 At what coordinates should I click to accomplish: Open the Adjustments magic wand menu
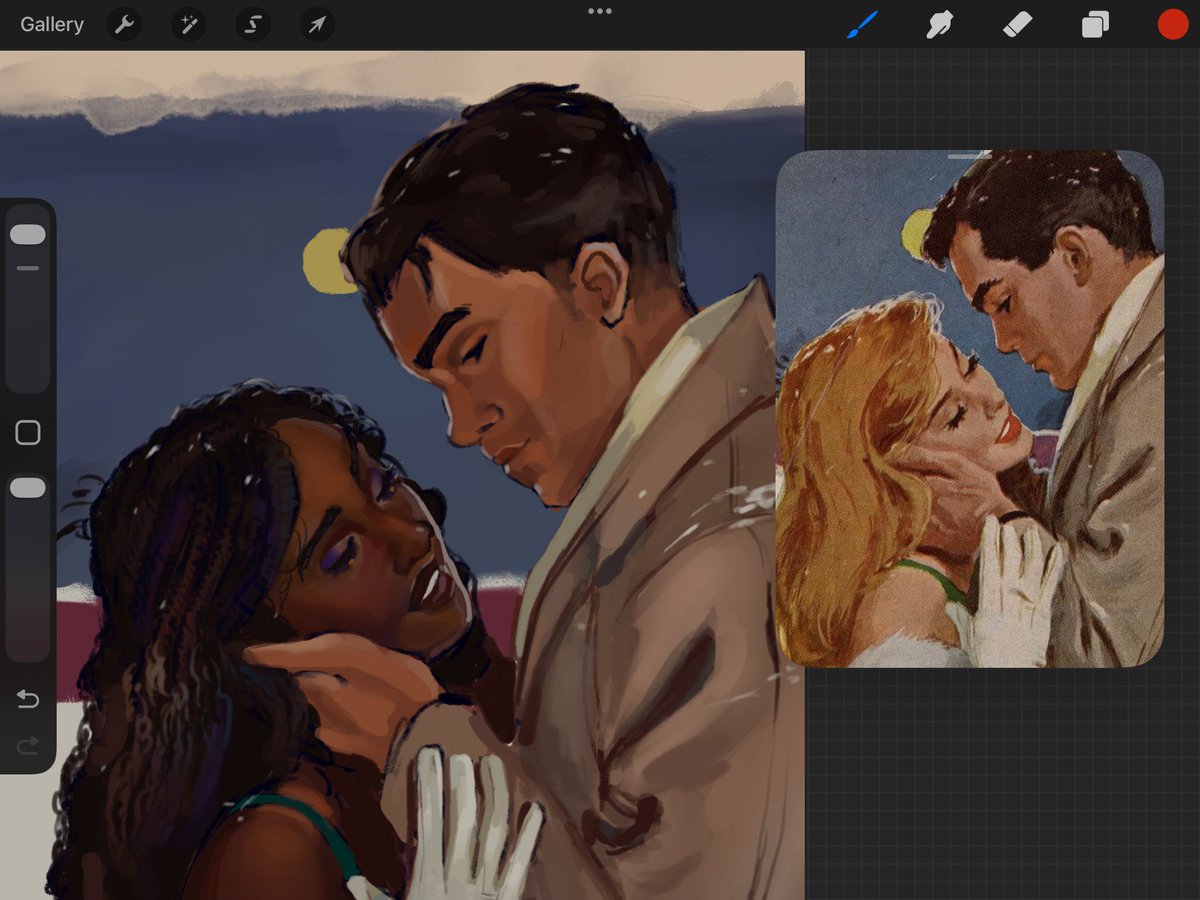[x=188, y=24]
